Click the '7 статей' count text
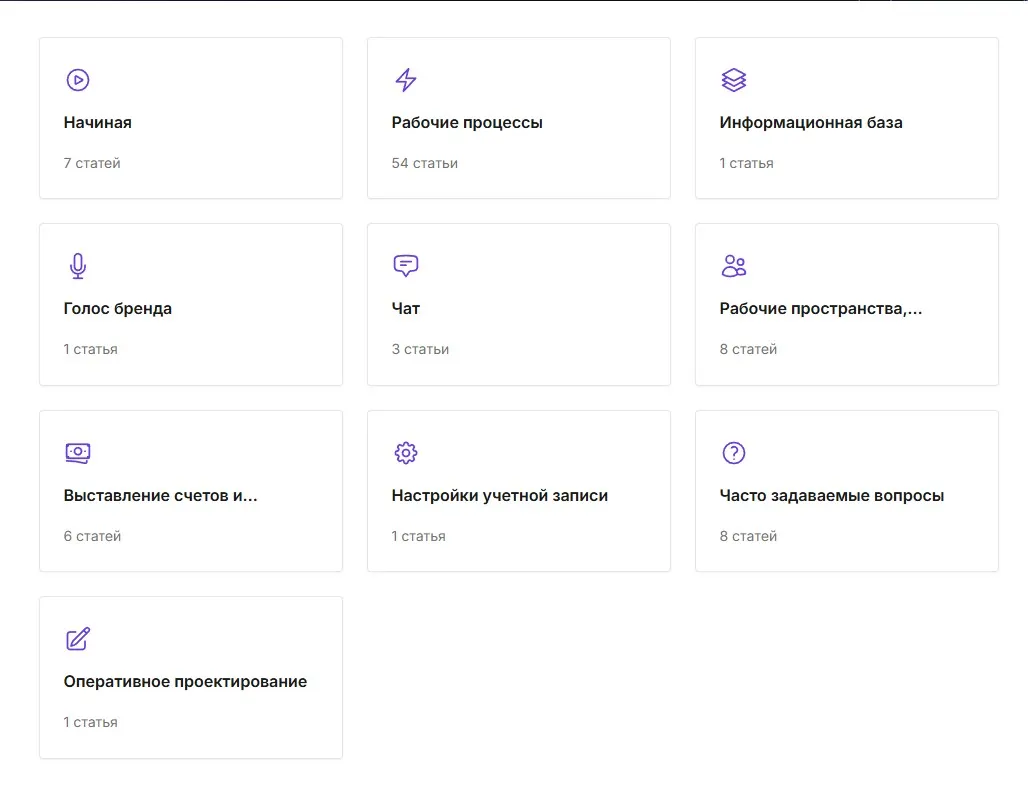Viewport: 1028px width, 792px height. pyautogui.click(x=92, y=163)
